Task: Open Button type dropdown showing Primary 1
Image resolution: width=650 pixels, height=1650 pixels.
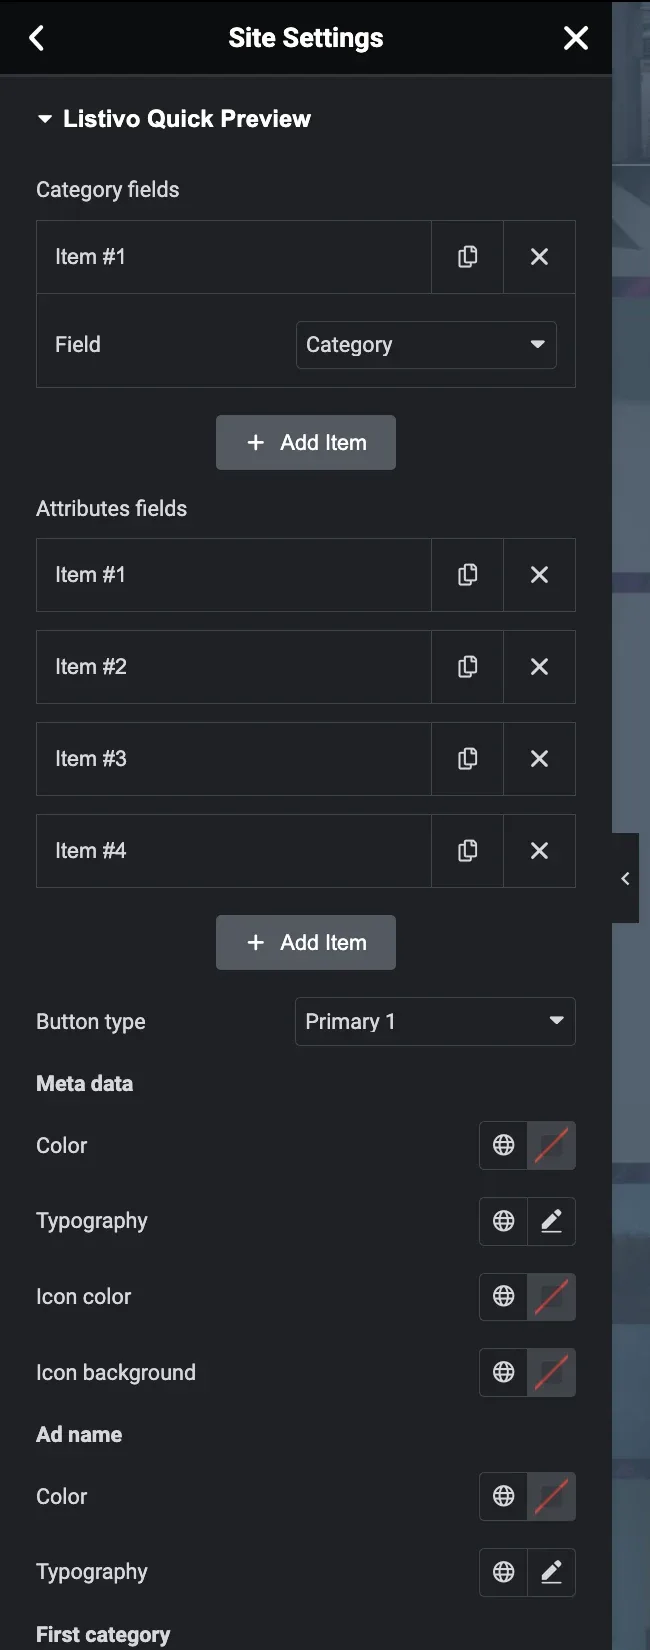Action: (435, 1021)
